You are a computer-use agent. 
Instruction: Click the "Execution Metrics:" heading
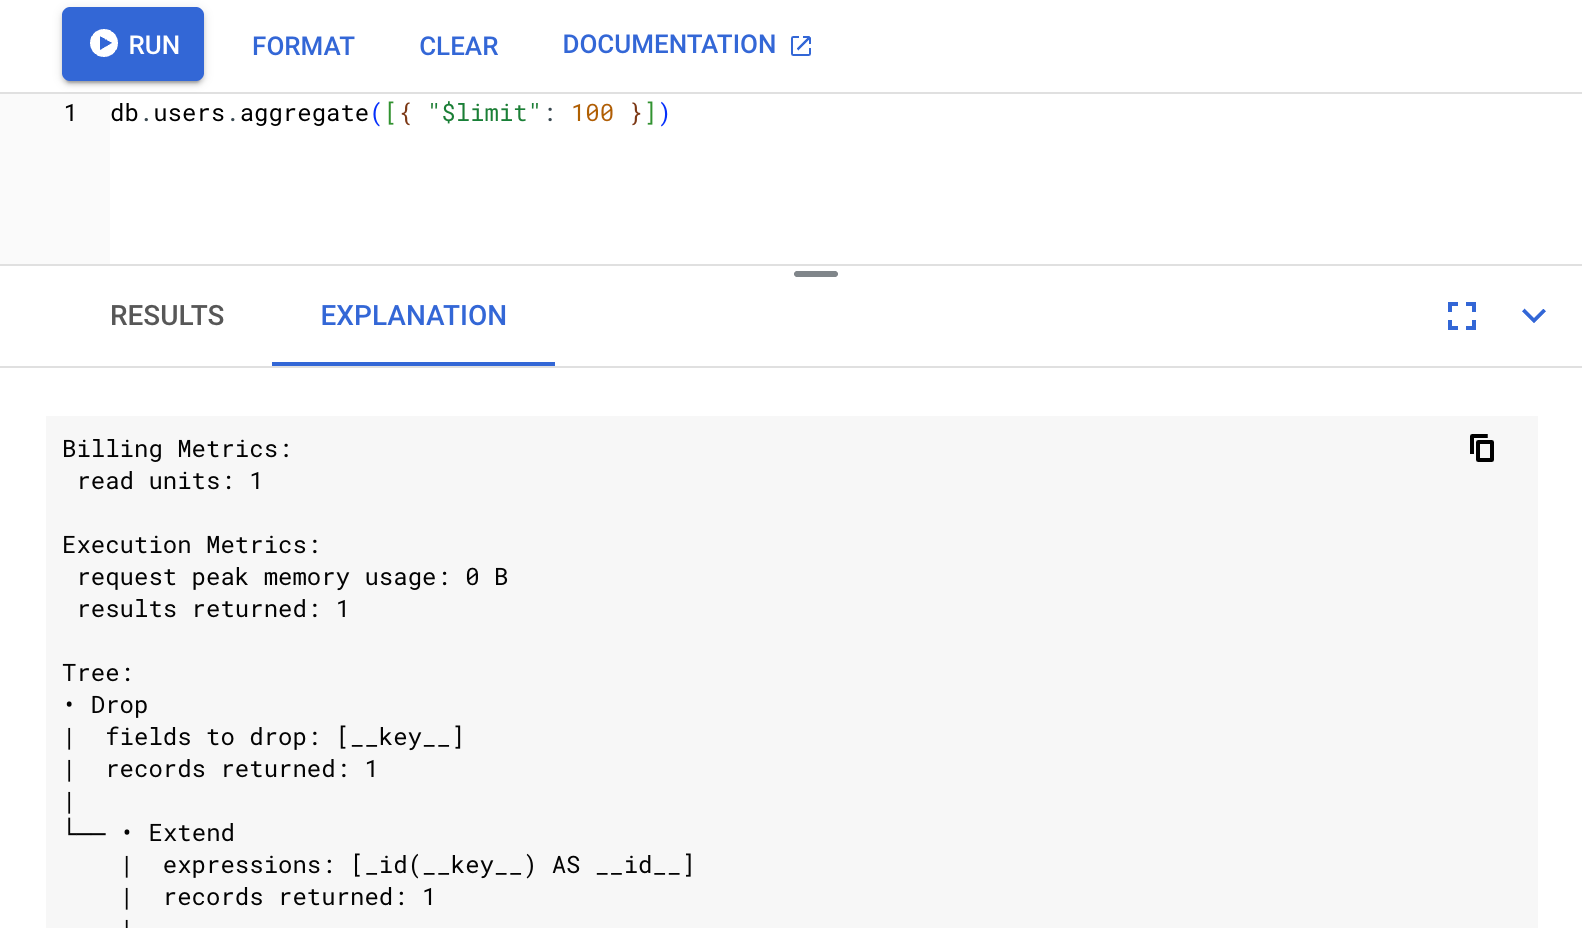point(191,545)
